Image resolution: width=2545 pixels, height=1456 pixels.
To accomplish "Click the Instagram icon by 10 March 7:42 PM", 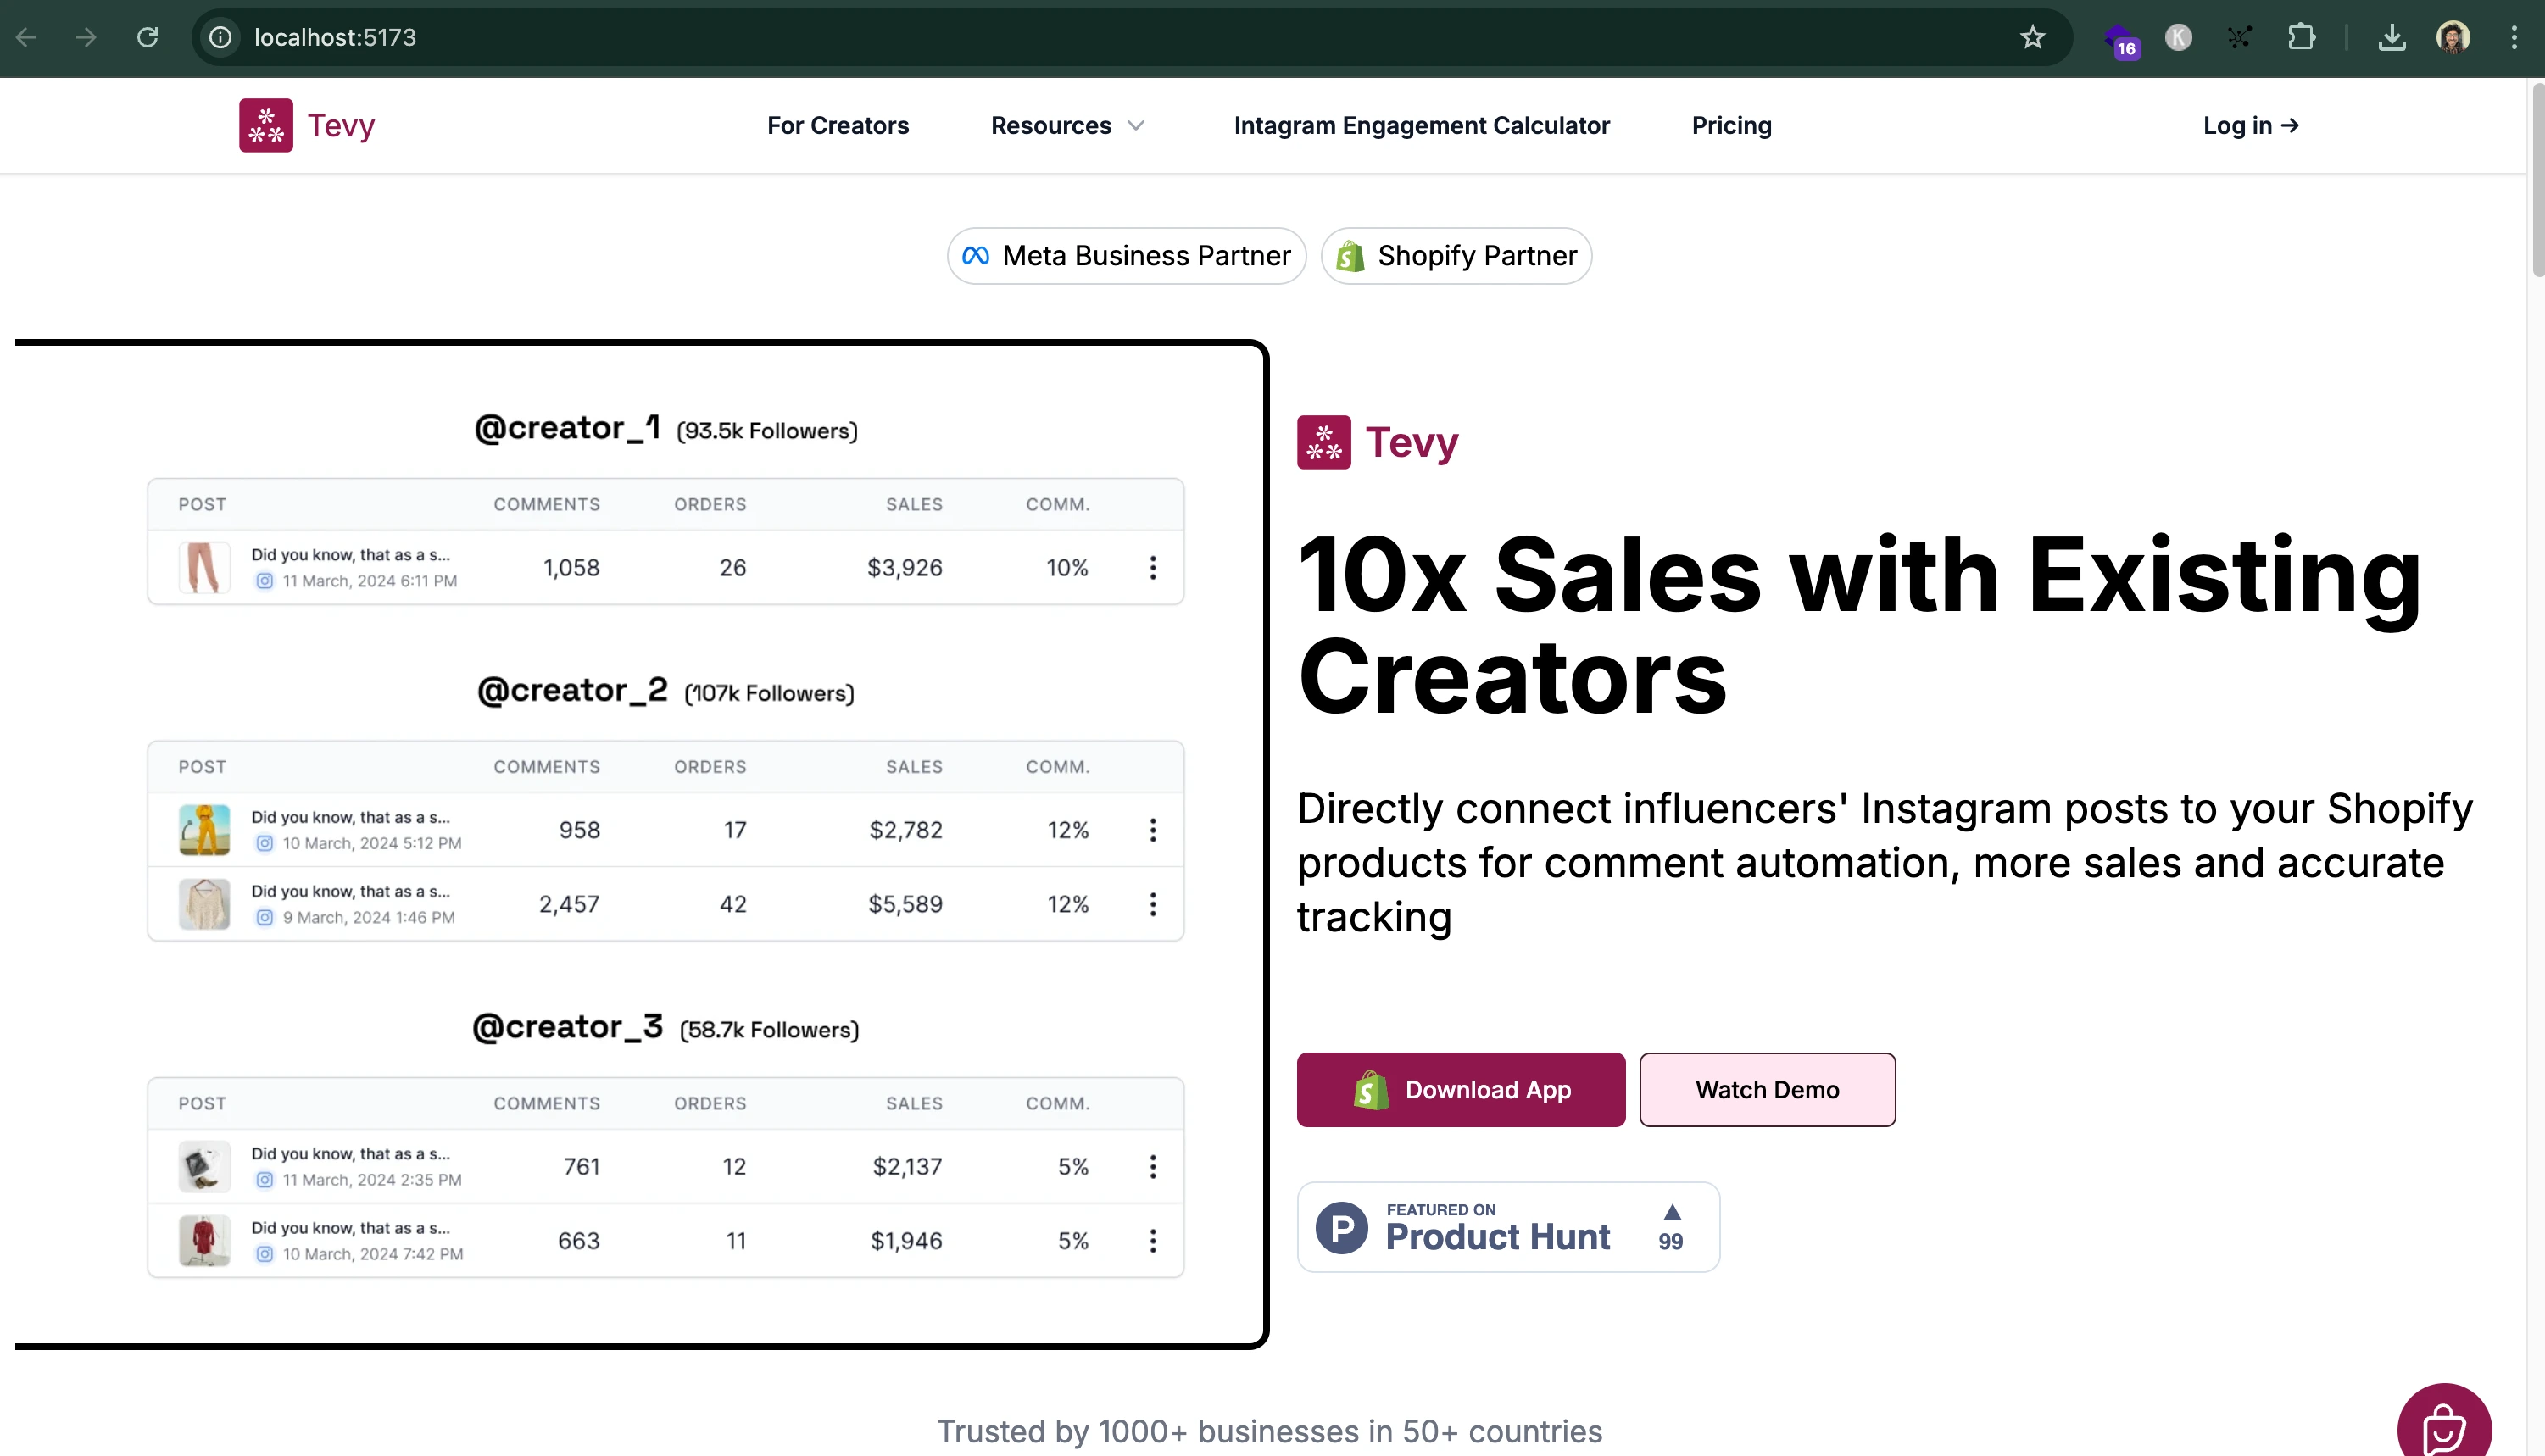I will tap(264, 1254).
